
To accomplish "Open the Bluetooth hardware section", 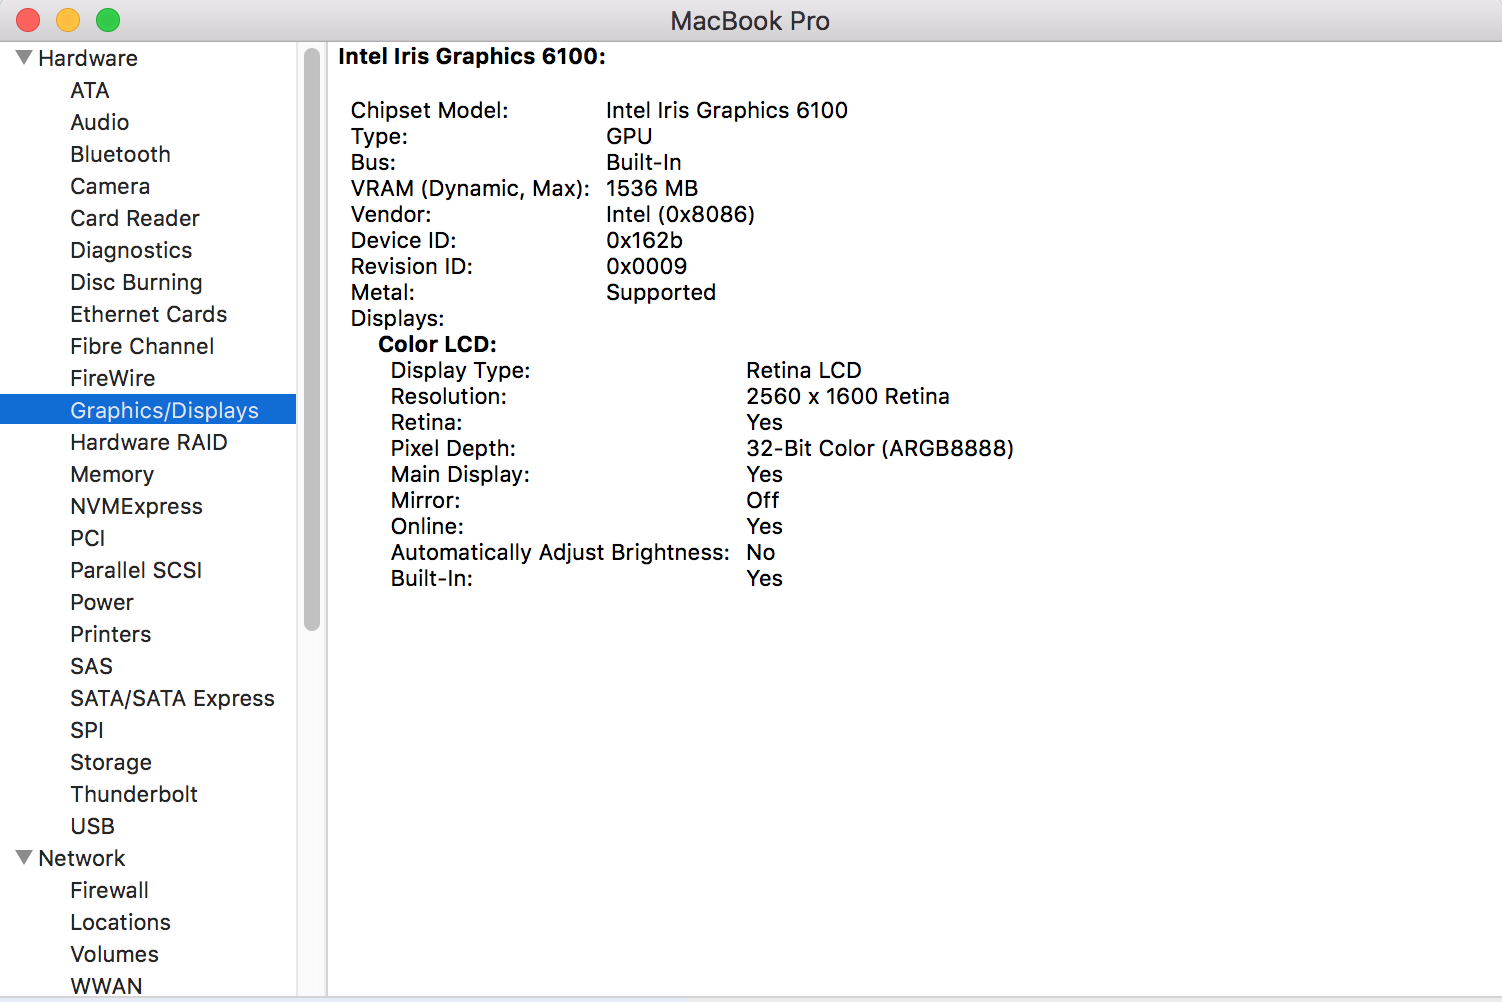I will point(120,154).
